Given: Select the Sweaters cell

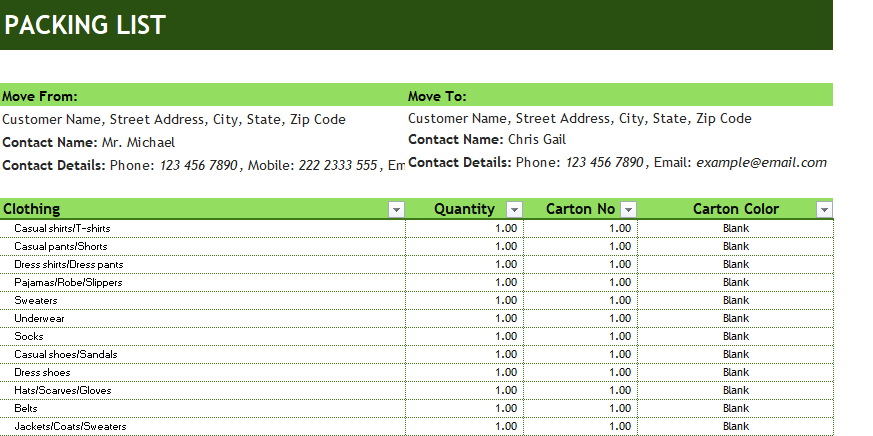Looking at the screenshot, I should coord(203,300).
